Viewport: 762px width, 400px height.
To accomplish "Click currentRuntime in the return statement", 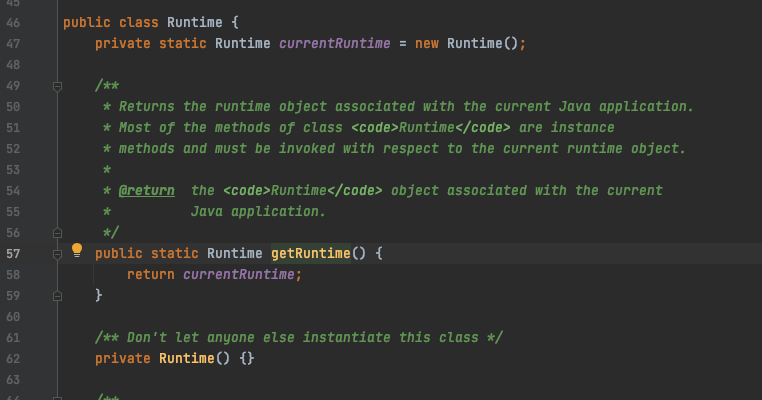I will tap(240, 275).
